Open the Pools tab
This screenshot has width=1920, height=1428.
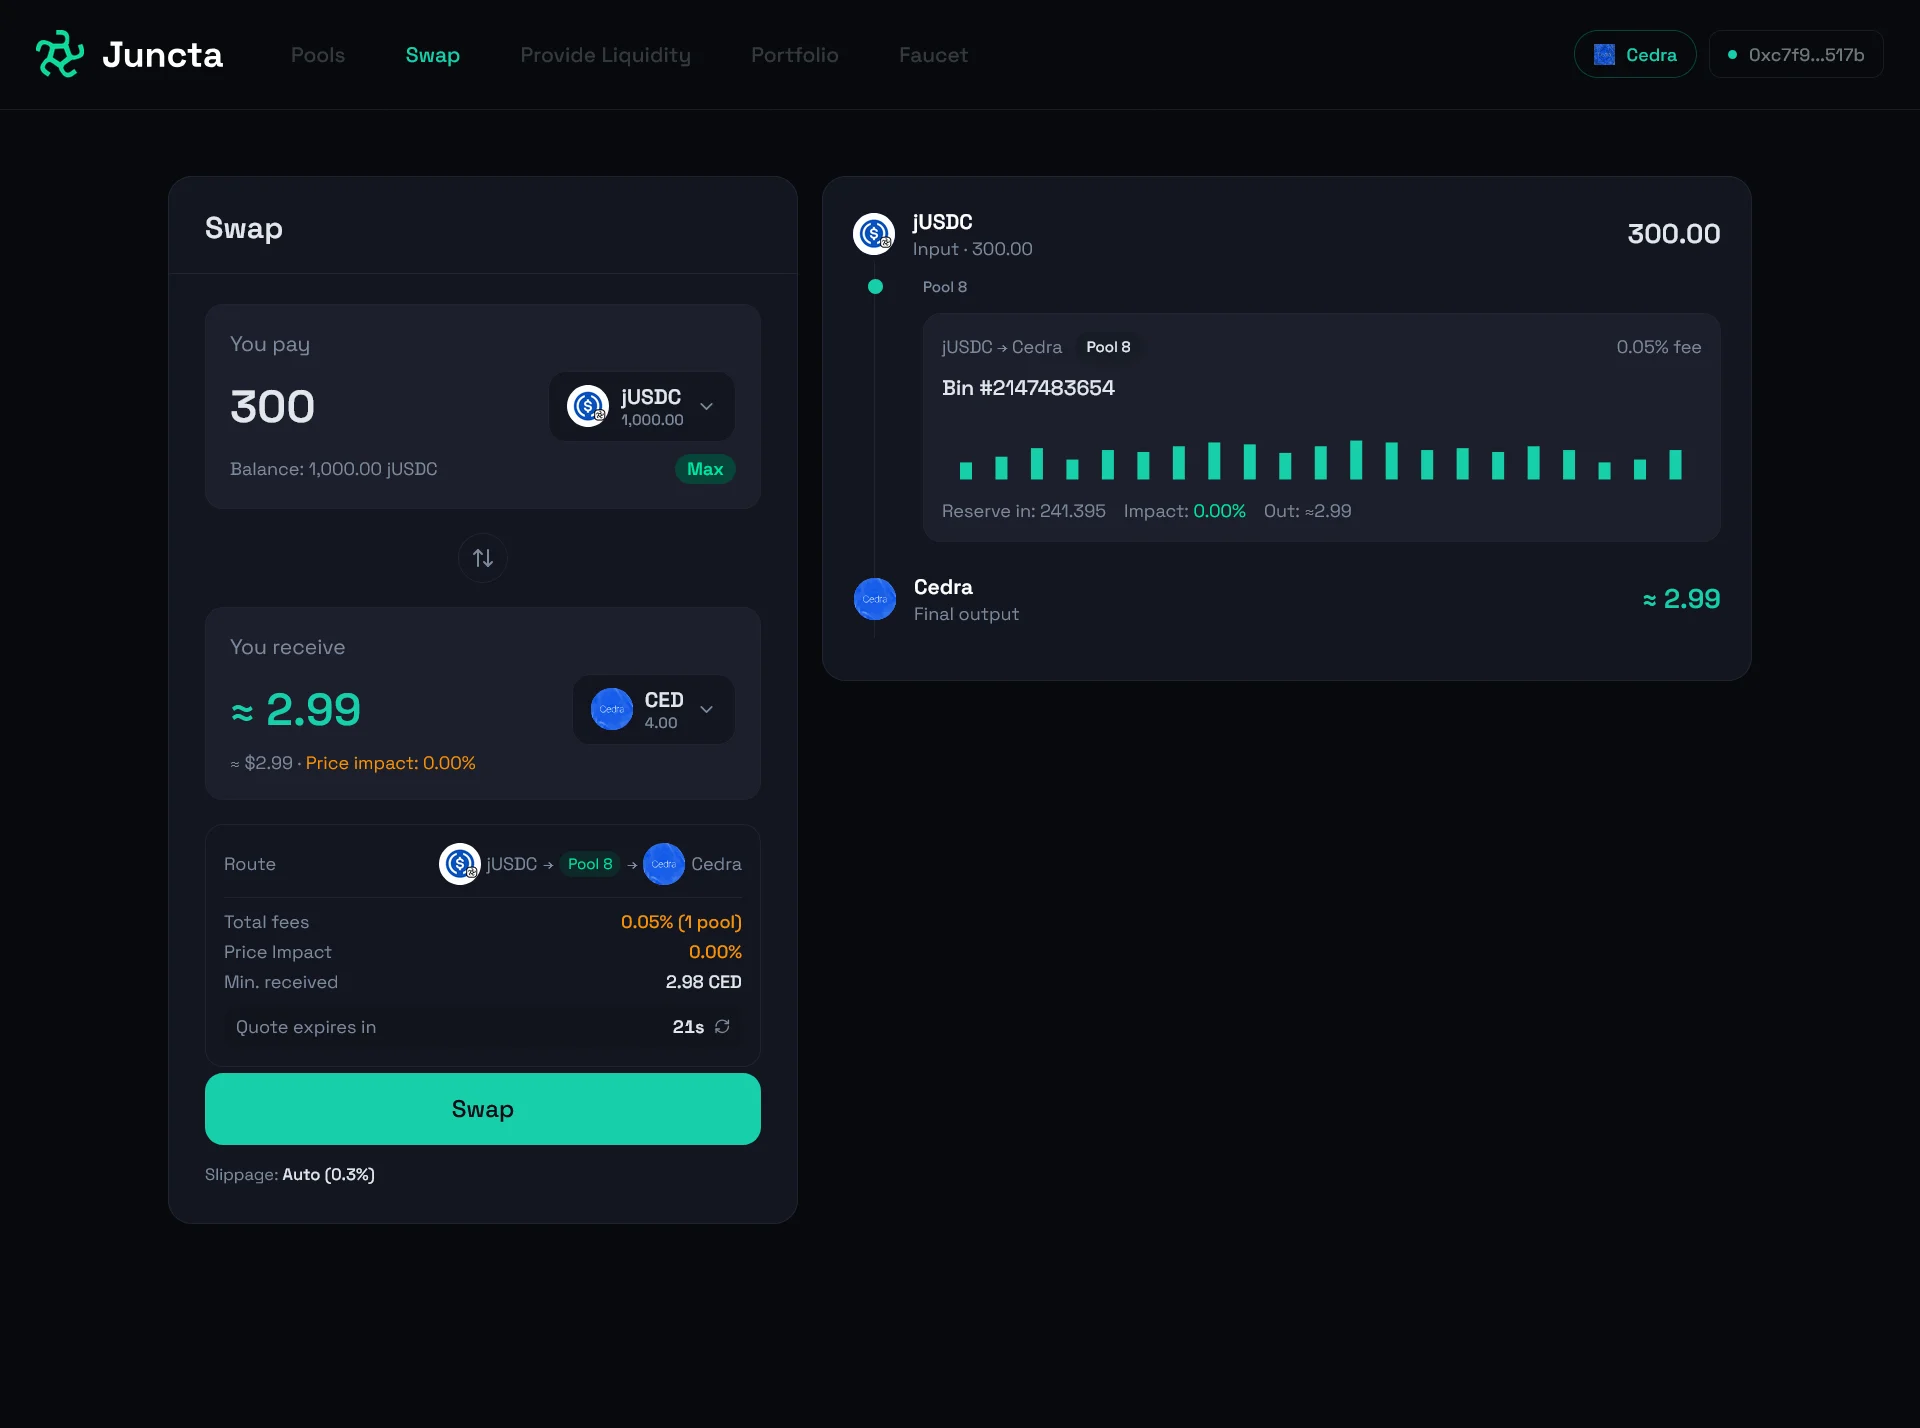318,55
